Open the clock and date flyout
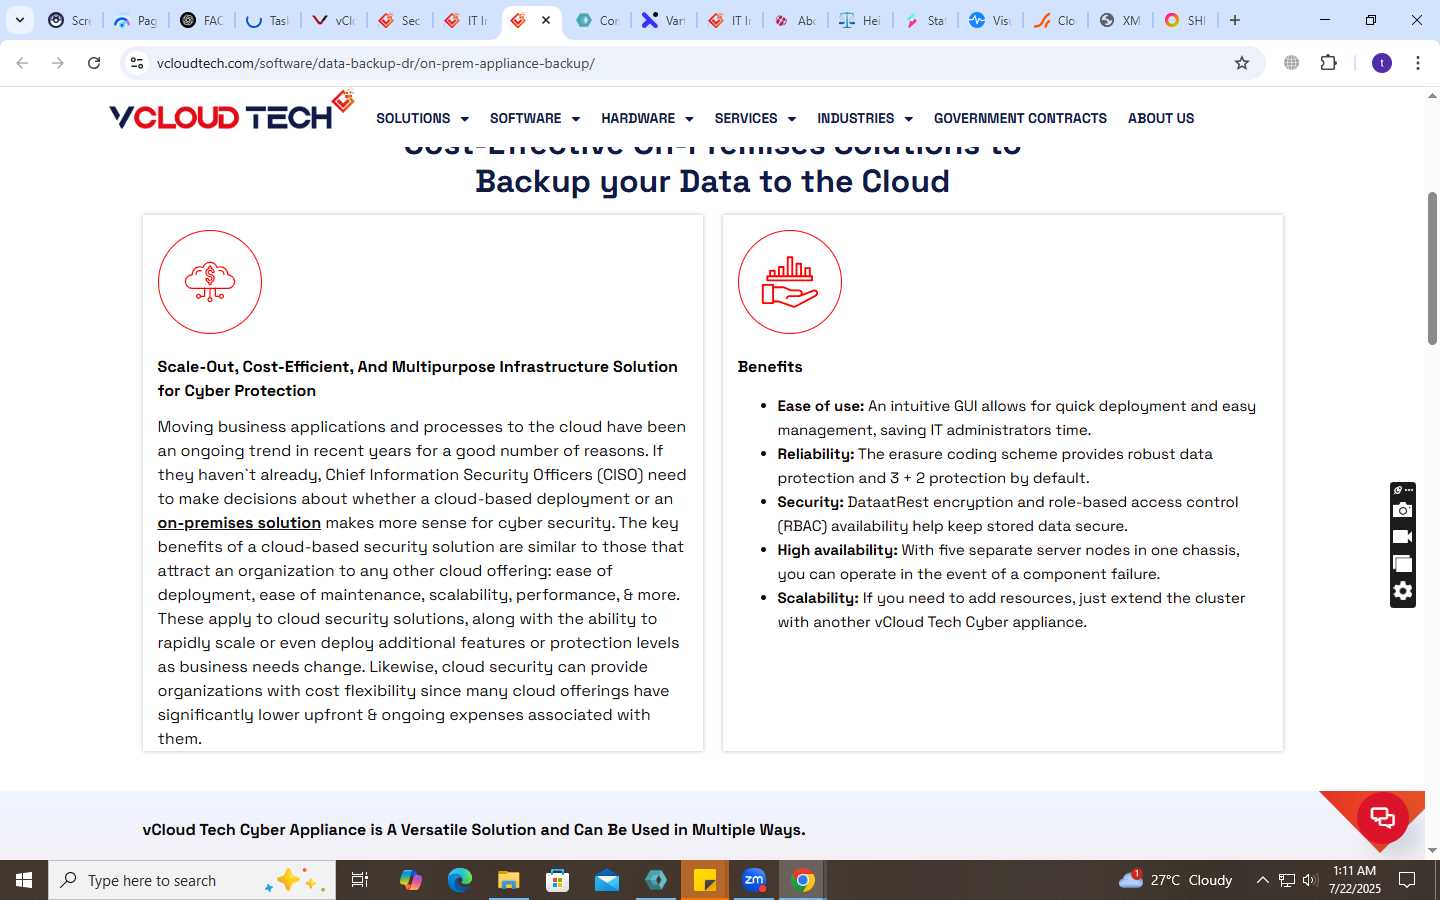 (1354, 880)
